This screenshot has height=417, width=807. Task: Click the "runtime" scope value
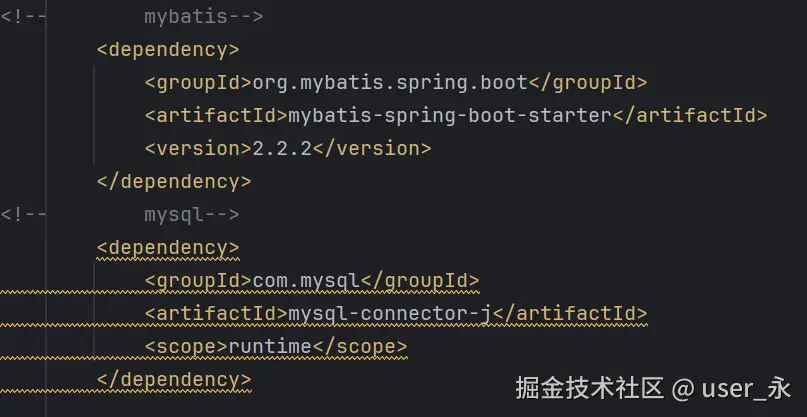pos(270,347)
